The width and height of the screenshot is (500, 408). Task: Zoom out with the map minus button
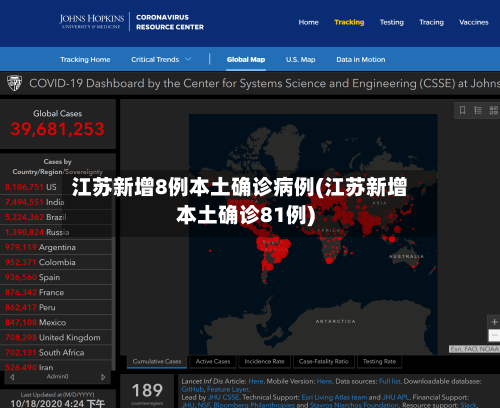click(x=494, y=335)
